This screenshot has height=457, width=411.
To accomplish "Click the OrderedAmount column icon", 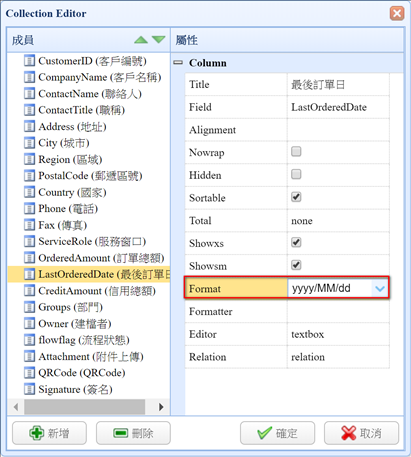I will [x=29, y=258].
